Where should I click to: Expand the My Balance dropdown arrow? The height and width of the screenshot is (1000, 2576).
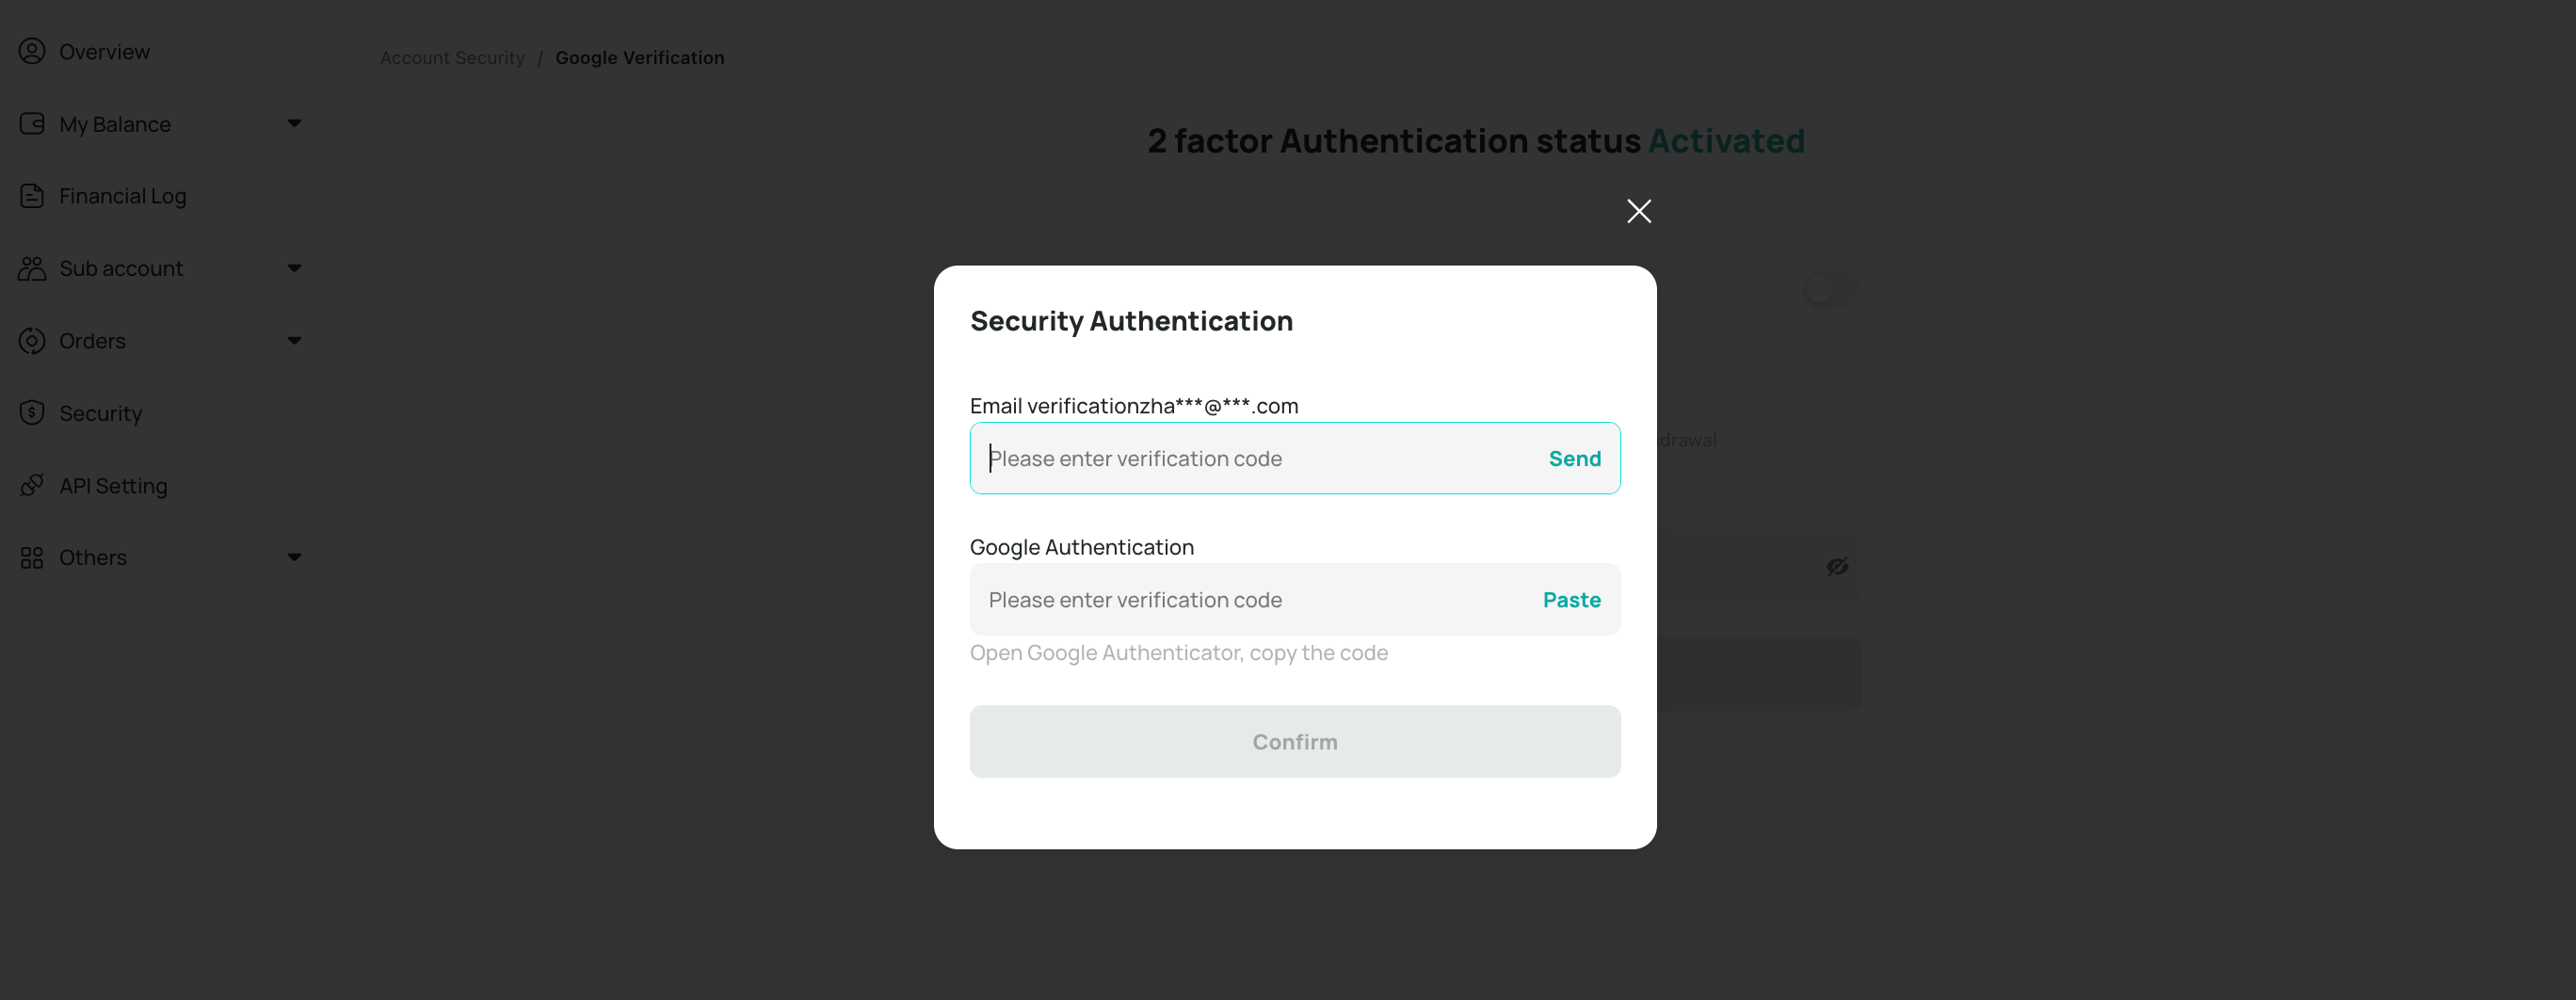pyautogui.click(x=294, y=124)
